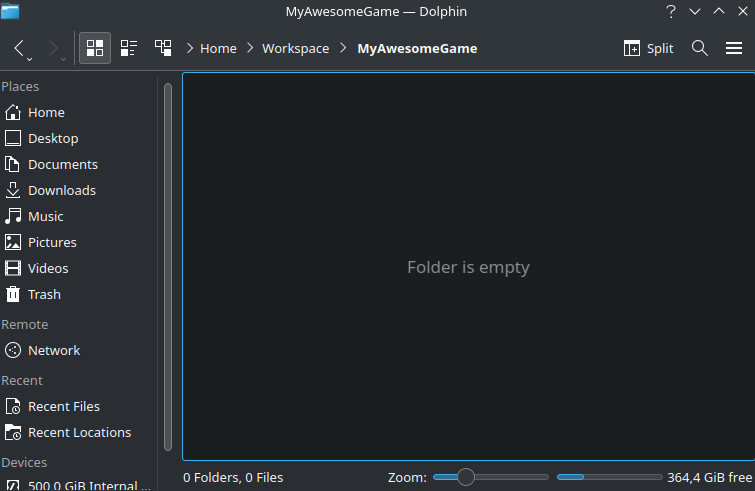Open the hamburger menu
Screen dimensions: 755x491
pos(734,48)
